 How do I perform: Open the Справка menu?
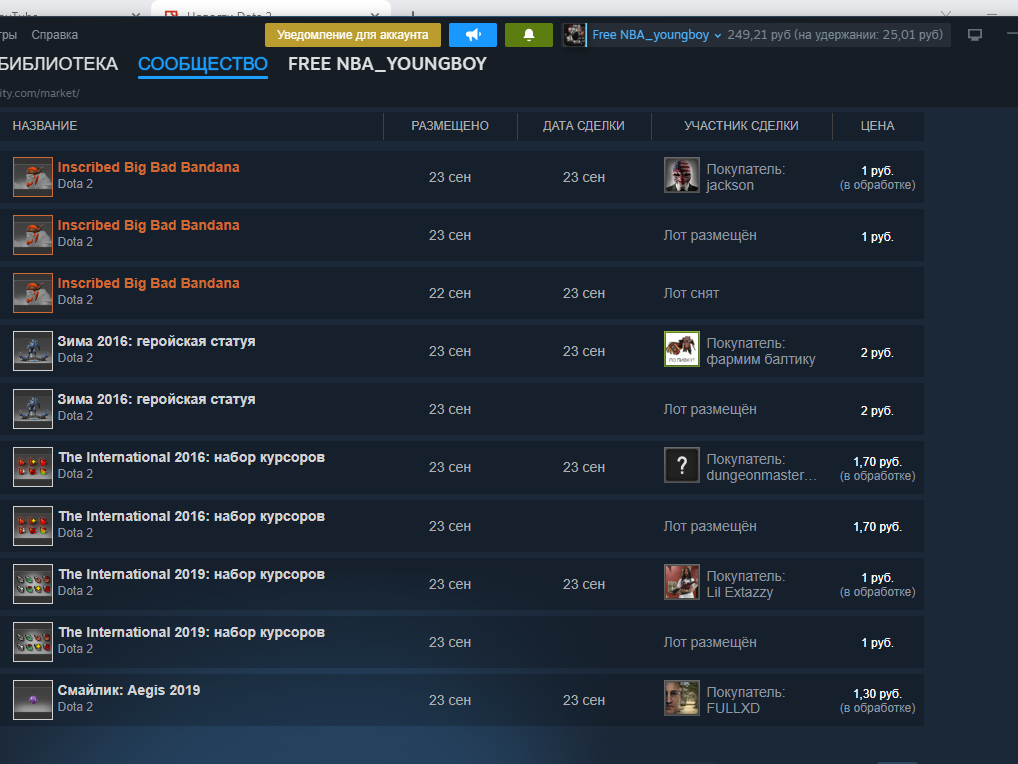pos(54,35)
